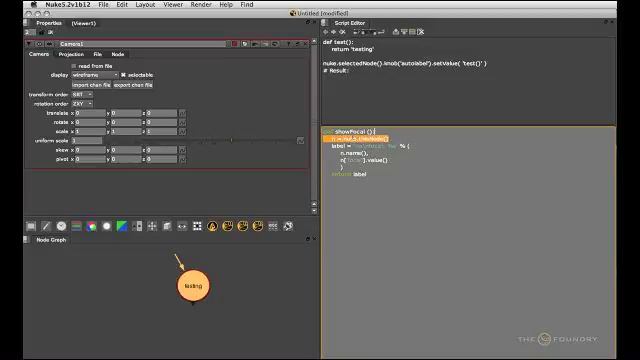Enable the read from file checkbox
This screenshot has height=360, width=640.
pos(74,66)
